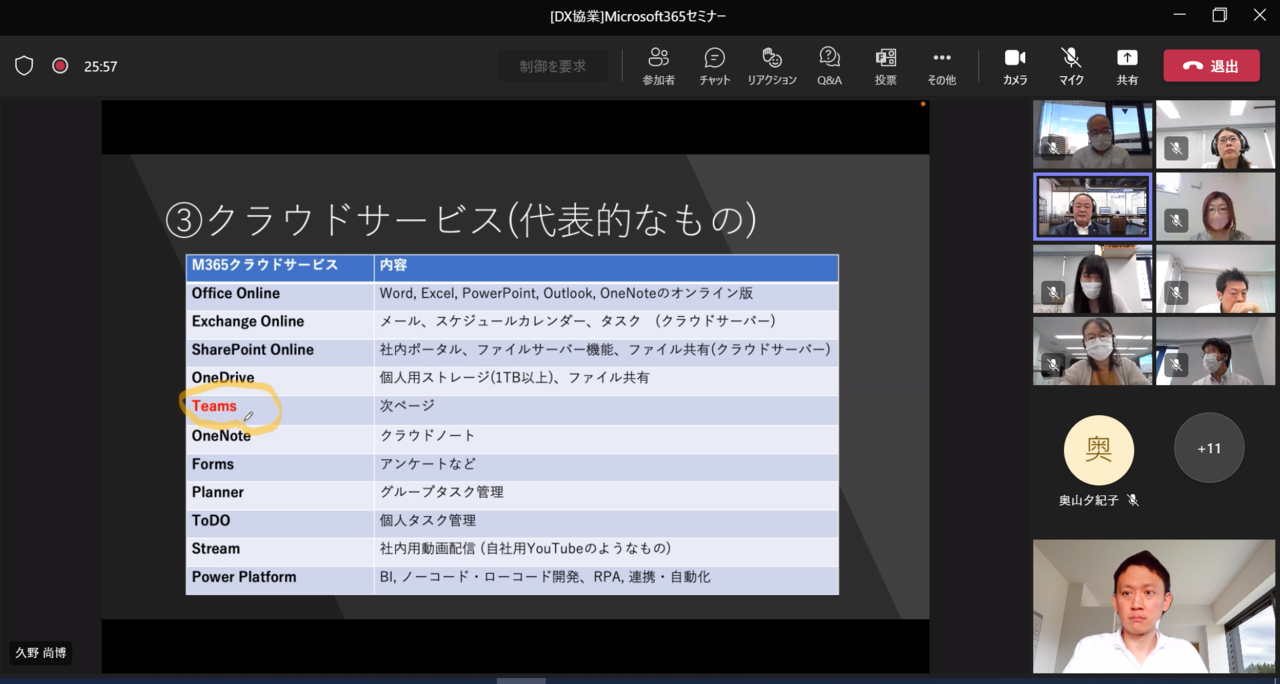The image size is (1280, 684).
Task: Open the チャット chat panel
Action: (x=714, y=66)
